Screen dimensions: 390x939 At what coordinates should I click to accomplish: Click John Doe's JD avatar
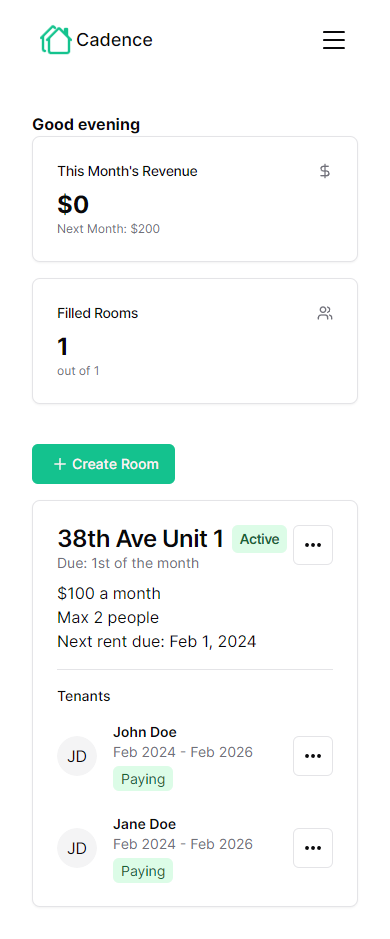pos(77,756)
